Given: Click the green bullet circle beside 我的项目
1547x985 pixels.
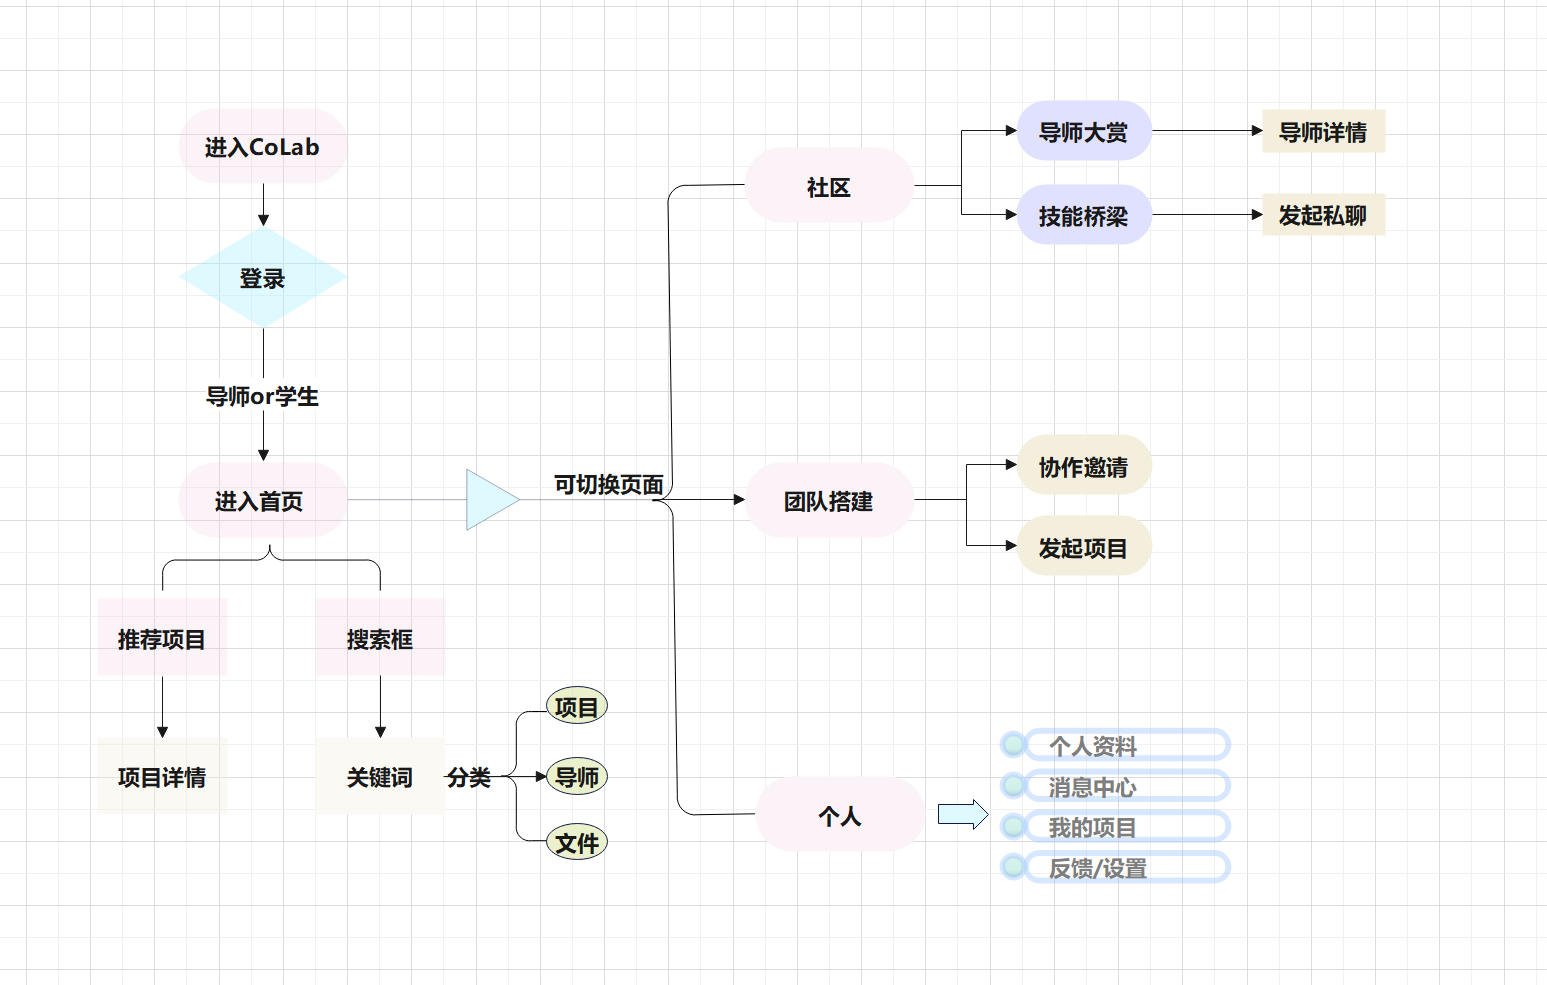Looking at the screenshot, I should [1013, 826].
